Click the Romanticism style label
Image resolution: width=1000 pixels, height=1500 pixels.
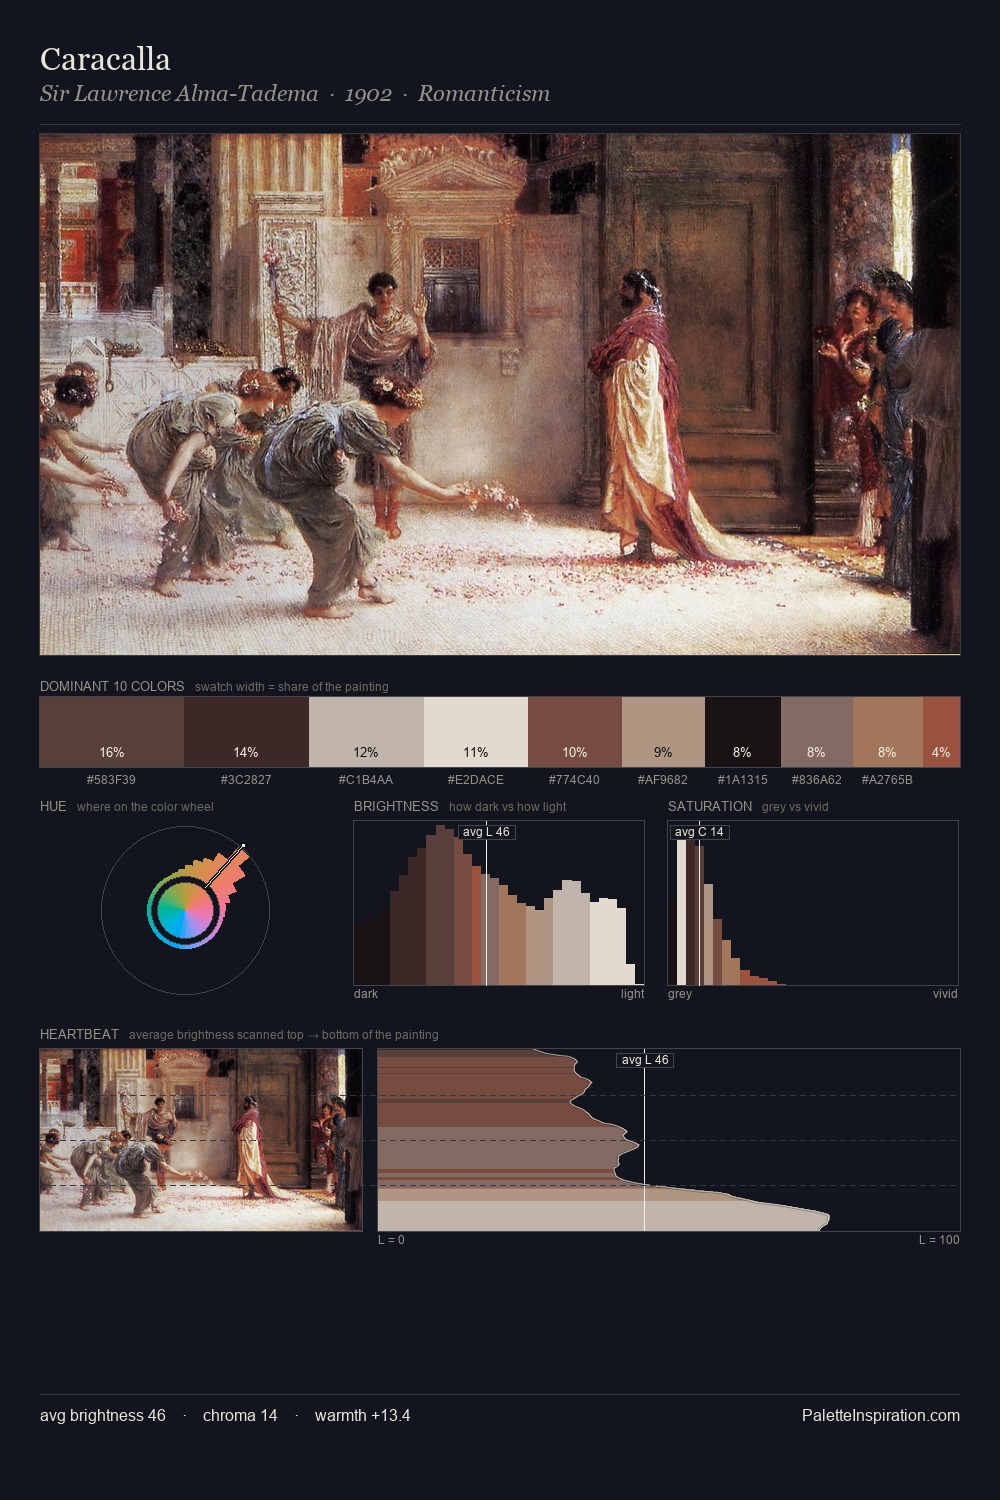tap(484, 94)
